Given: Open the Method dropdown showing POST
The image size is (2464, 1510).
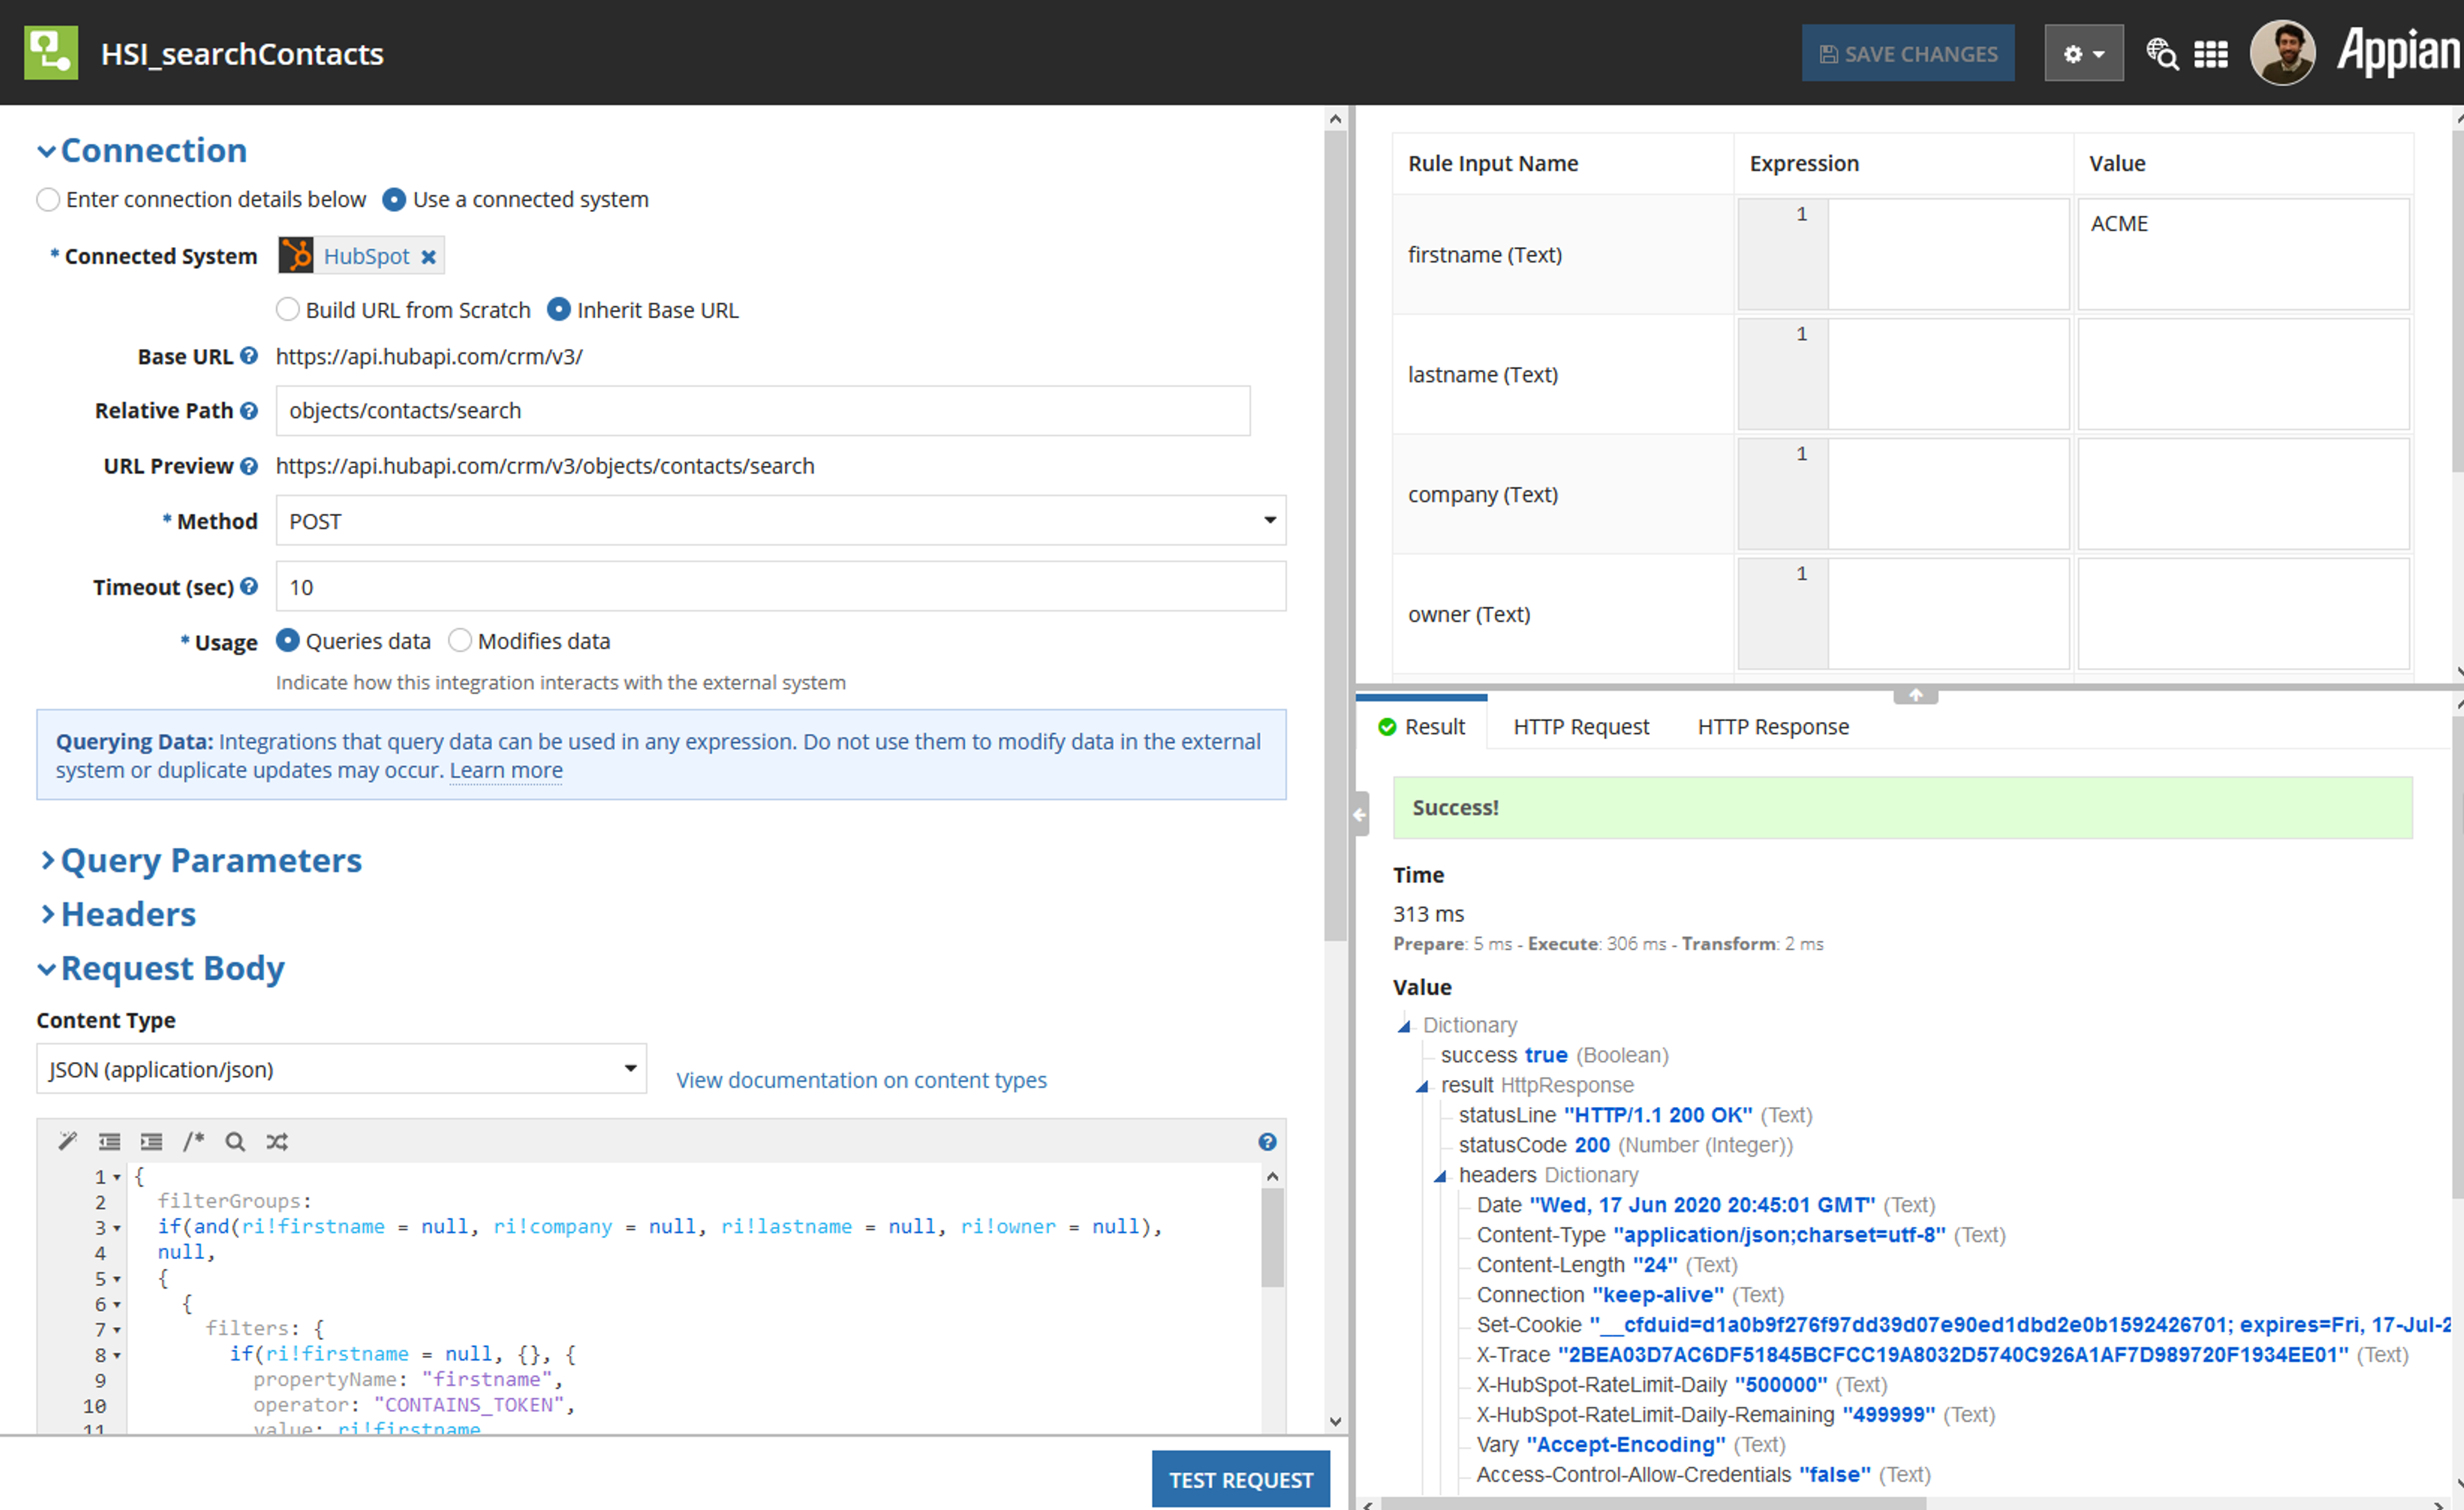Looking at the screenshot, I should point(781,521).
